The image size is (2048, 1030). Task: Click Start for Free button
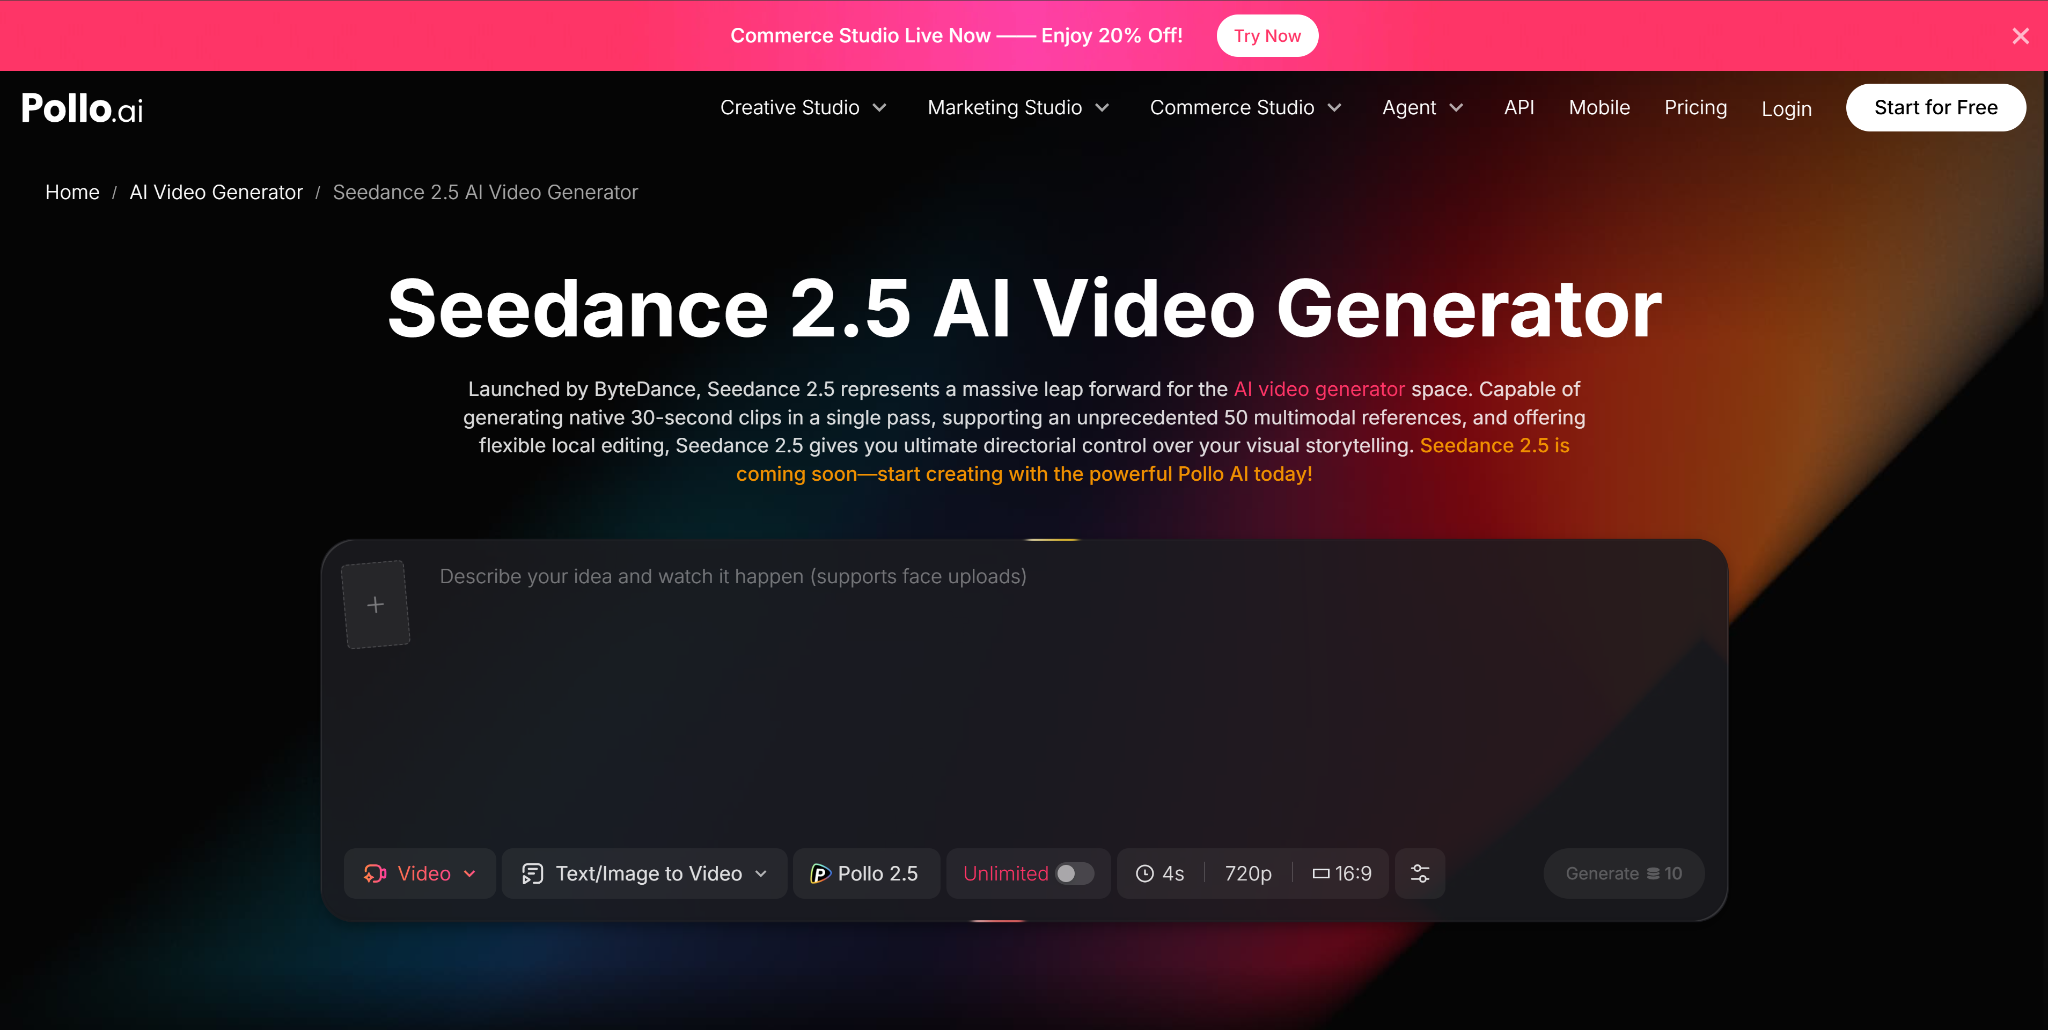pos(1936,107)
